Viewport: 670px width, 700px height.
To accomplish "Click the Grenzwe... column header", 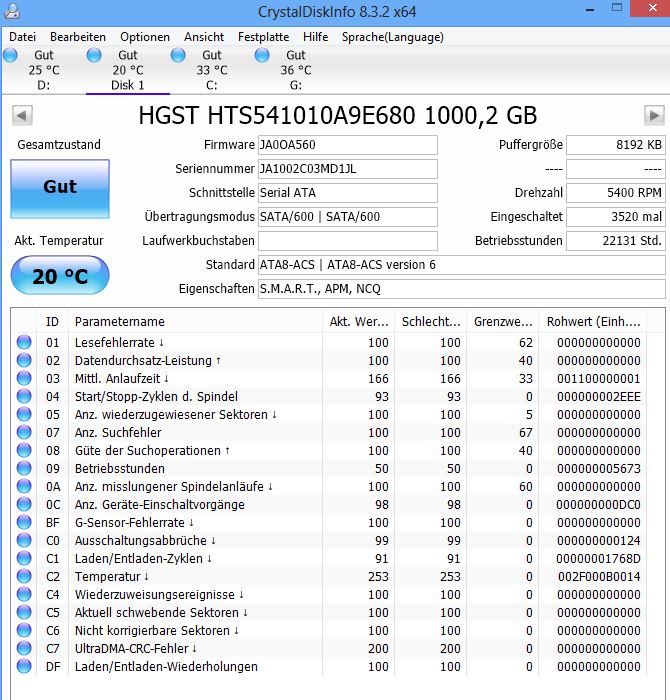I will [x=503, y=321].
